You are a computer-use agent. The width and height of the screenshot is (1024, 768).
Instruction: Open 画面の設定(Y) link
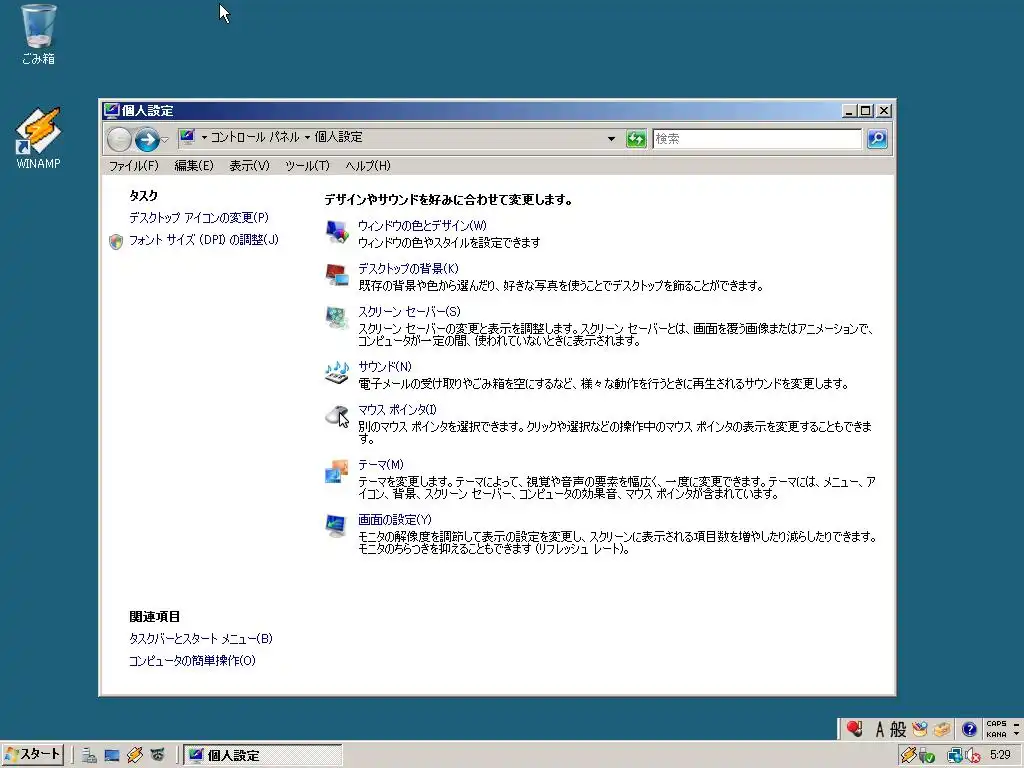coord(394,519)
